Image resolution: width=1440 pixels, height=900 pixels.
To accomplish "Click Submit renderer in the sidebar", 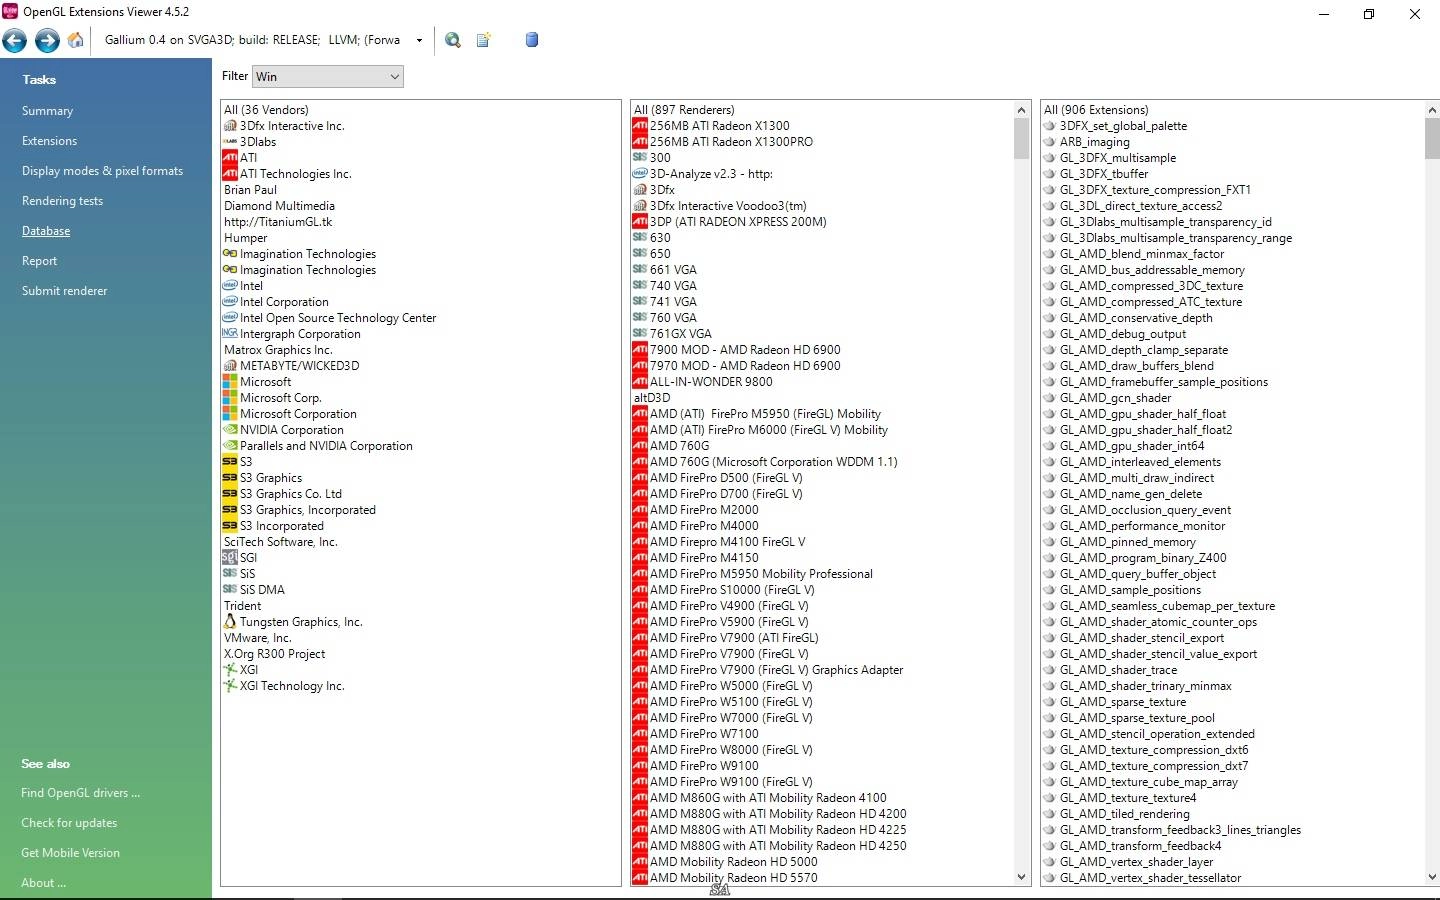I will (x=64, y=291).
